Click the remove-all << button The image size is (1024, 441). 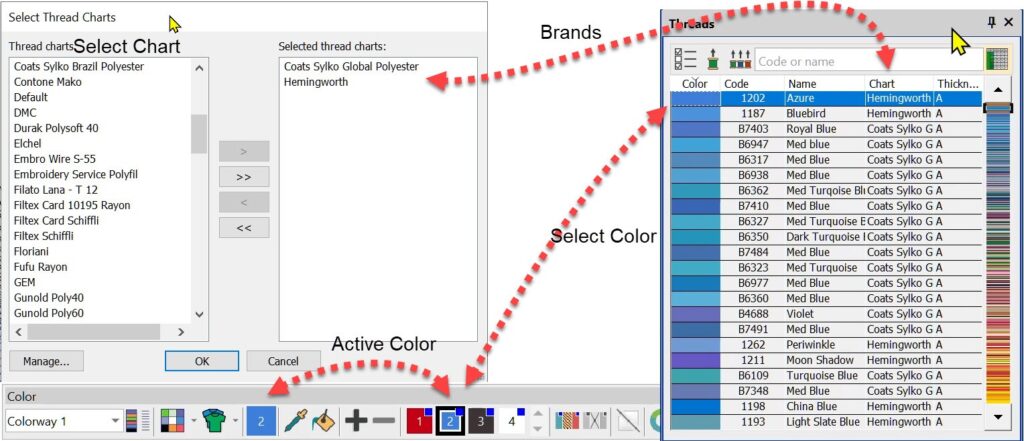[x=244, y=228]
